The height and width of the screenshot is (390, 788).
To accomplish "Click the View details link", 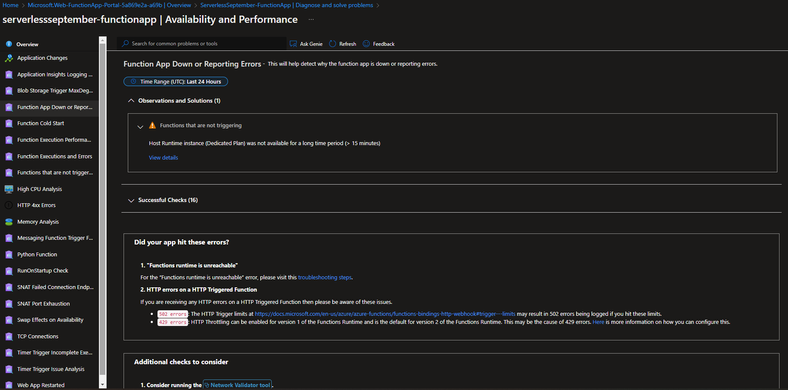I will tap(163, 158).
